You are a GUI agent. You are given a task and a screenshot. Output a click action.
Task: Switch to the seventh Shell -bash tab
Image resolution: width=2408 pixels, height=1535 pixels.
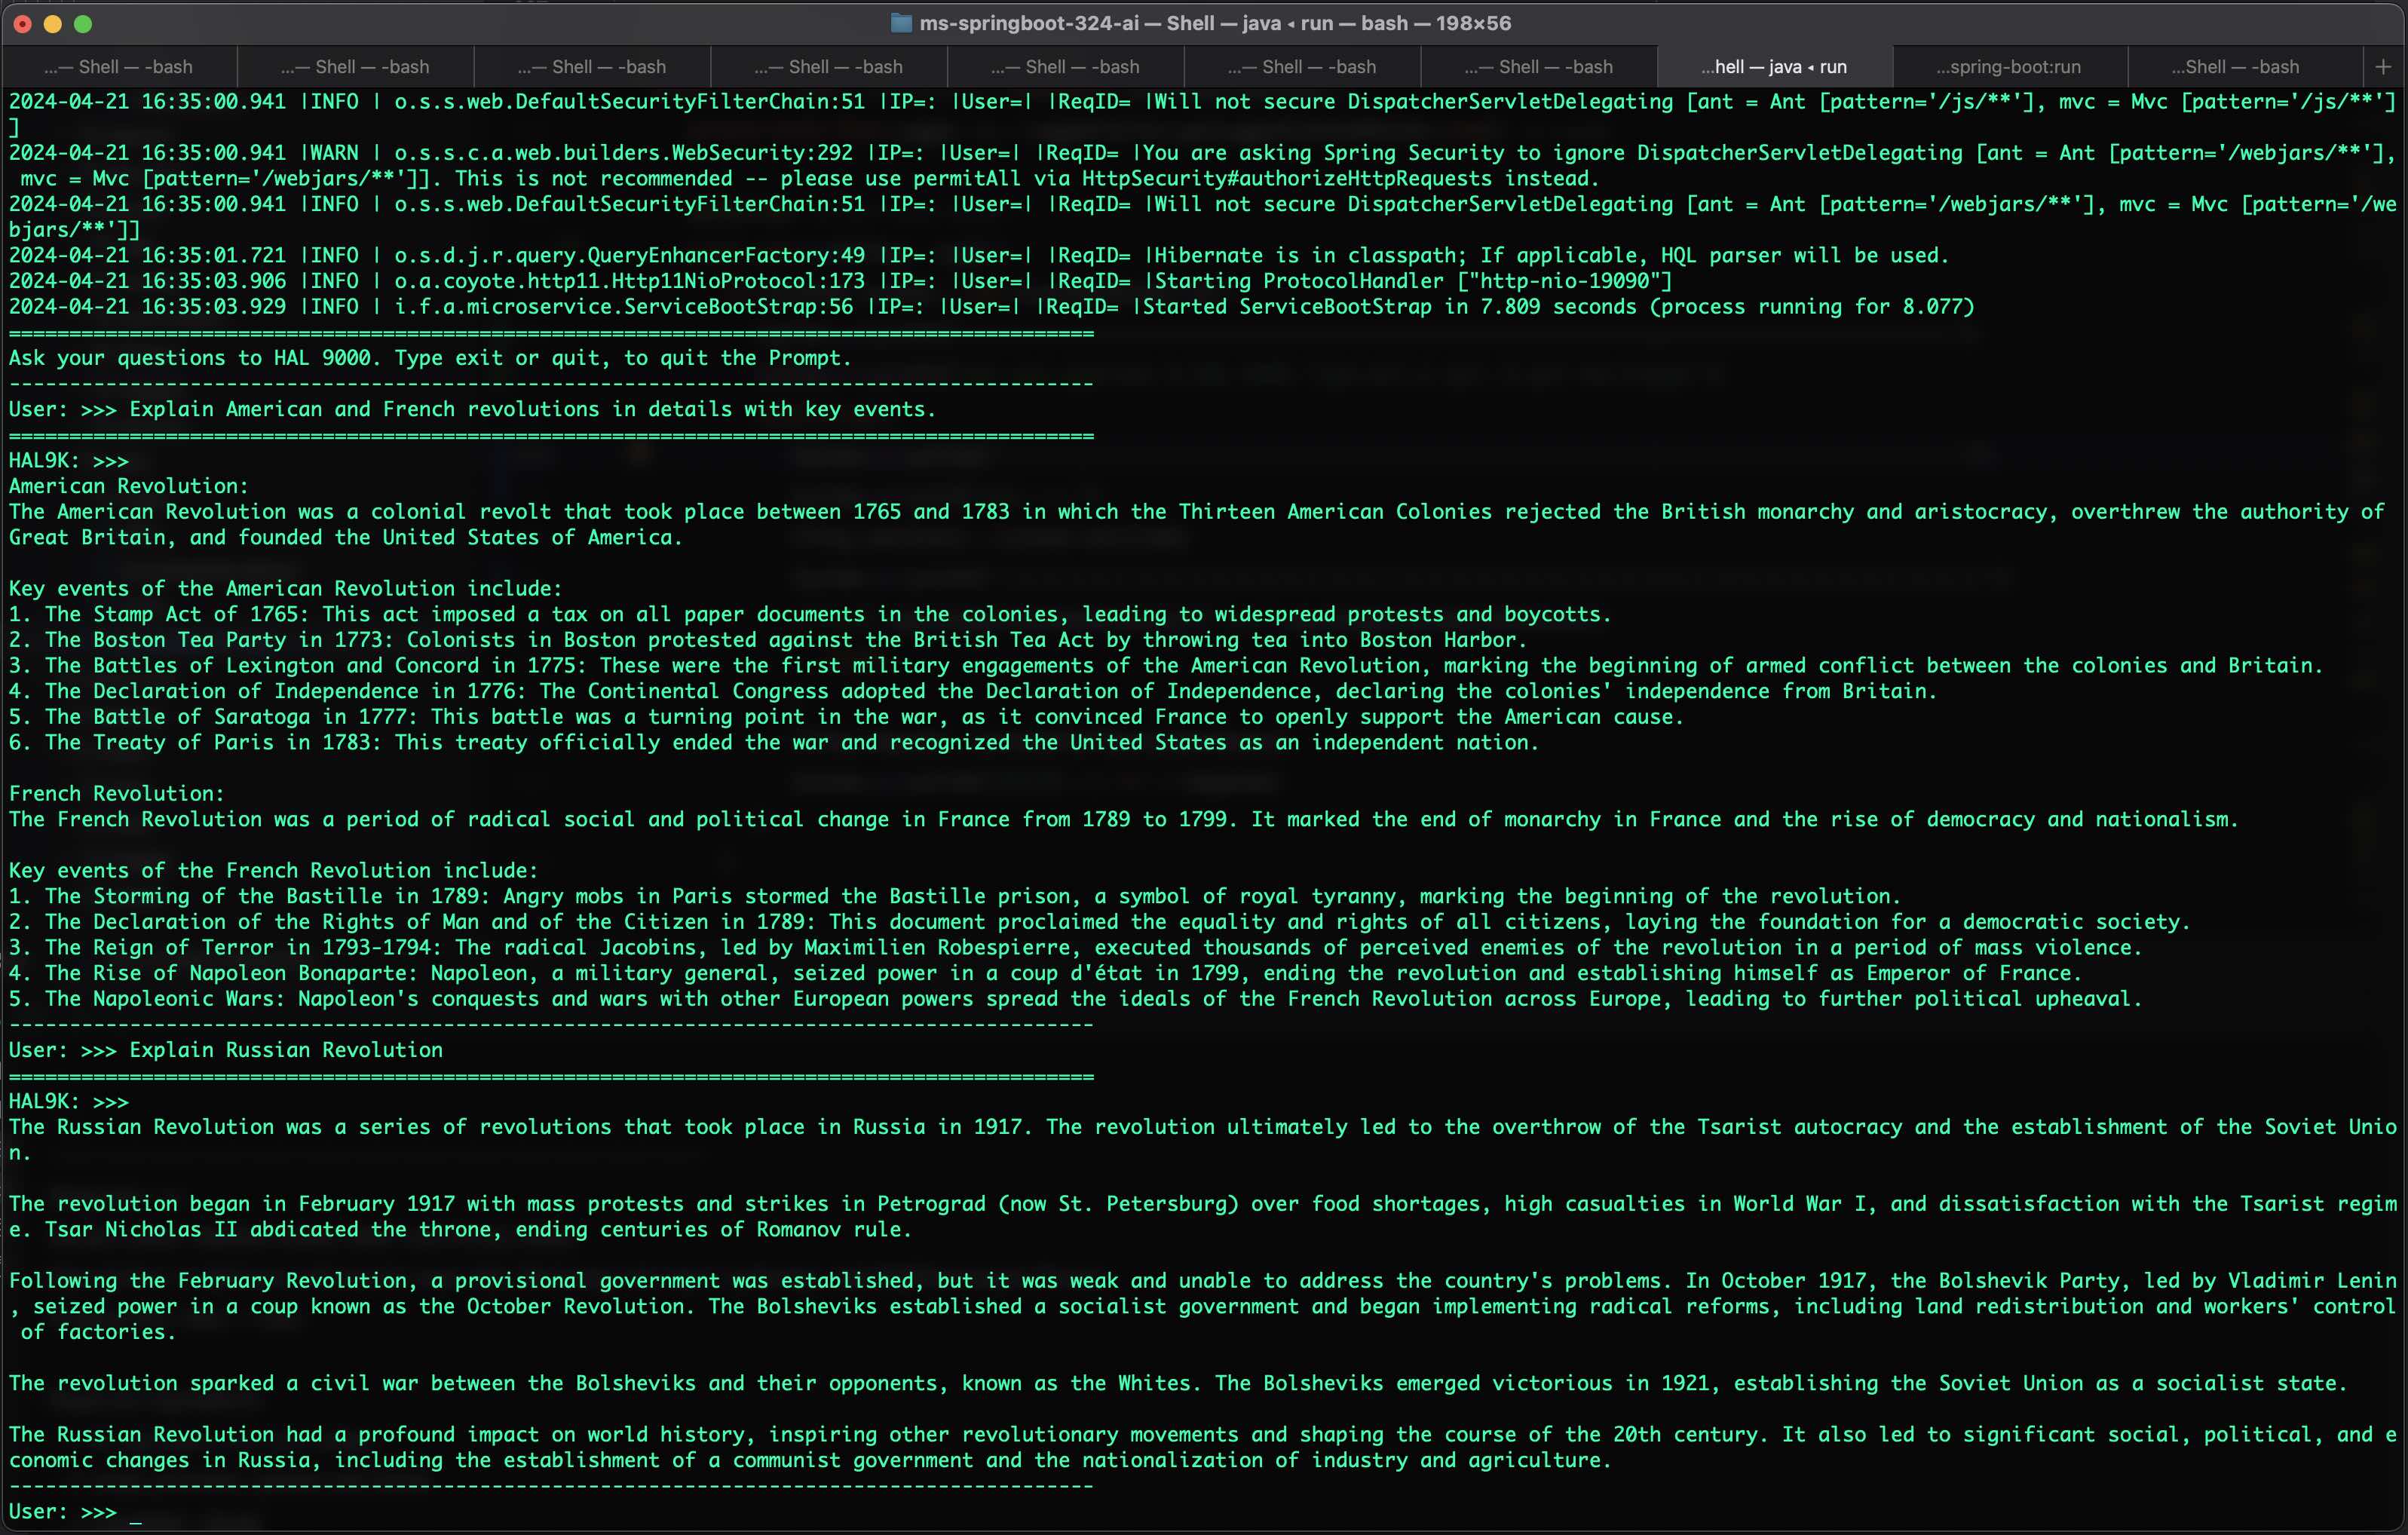tap(1539, 67)
